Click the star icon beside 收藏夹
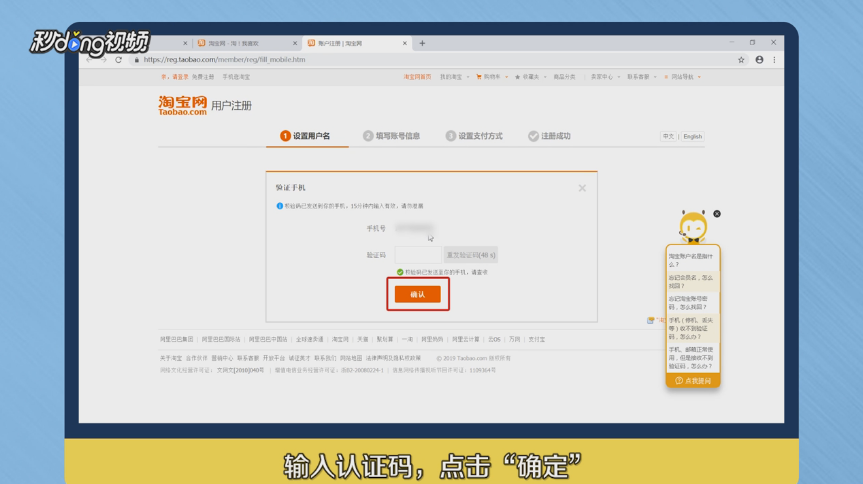The image size is (863, 484). [x=517, y=77]
